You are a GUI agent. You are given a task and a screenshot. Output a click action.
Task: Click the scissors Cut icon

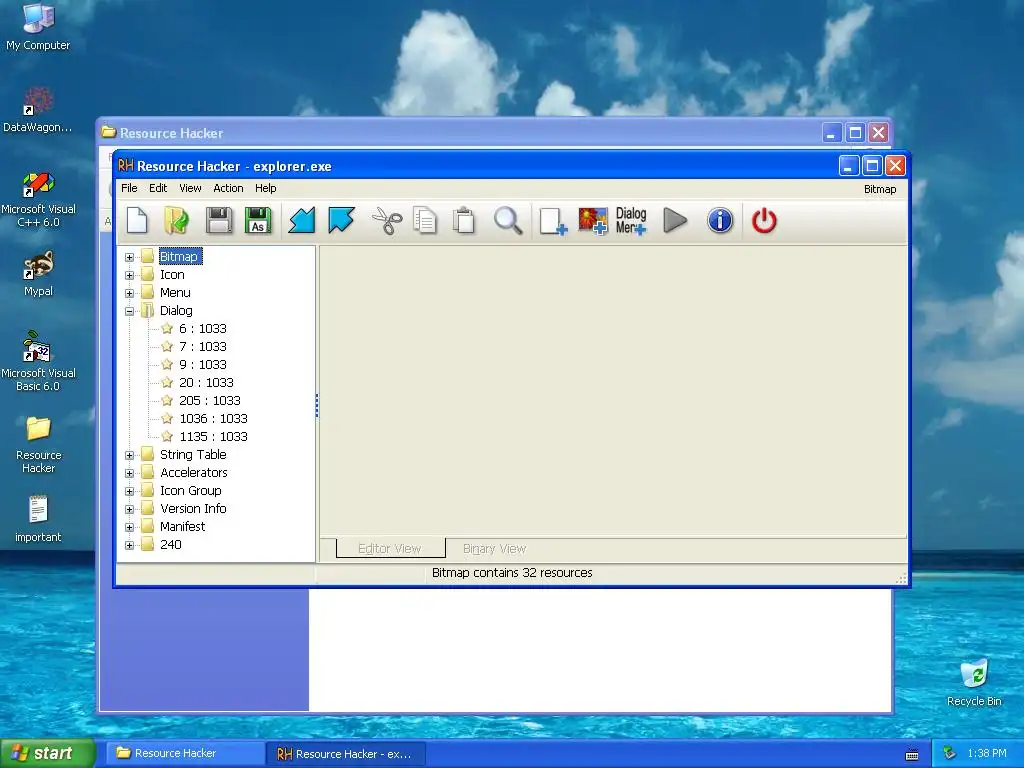(387, 221)
